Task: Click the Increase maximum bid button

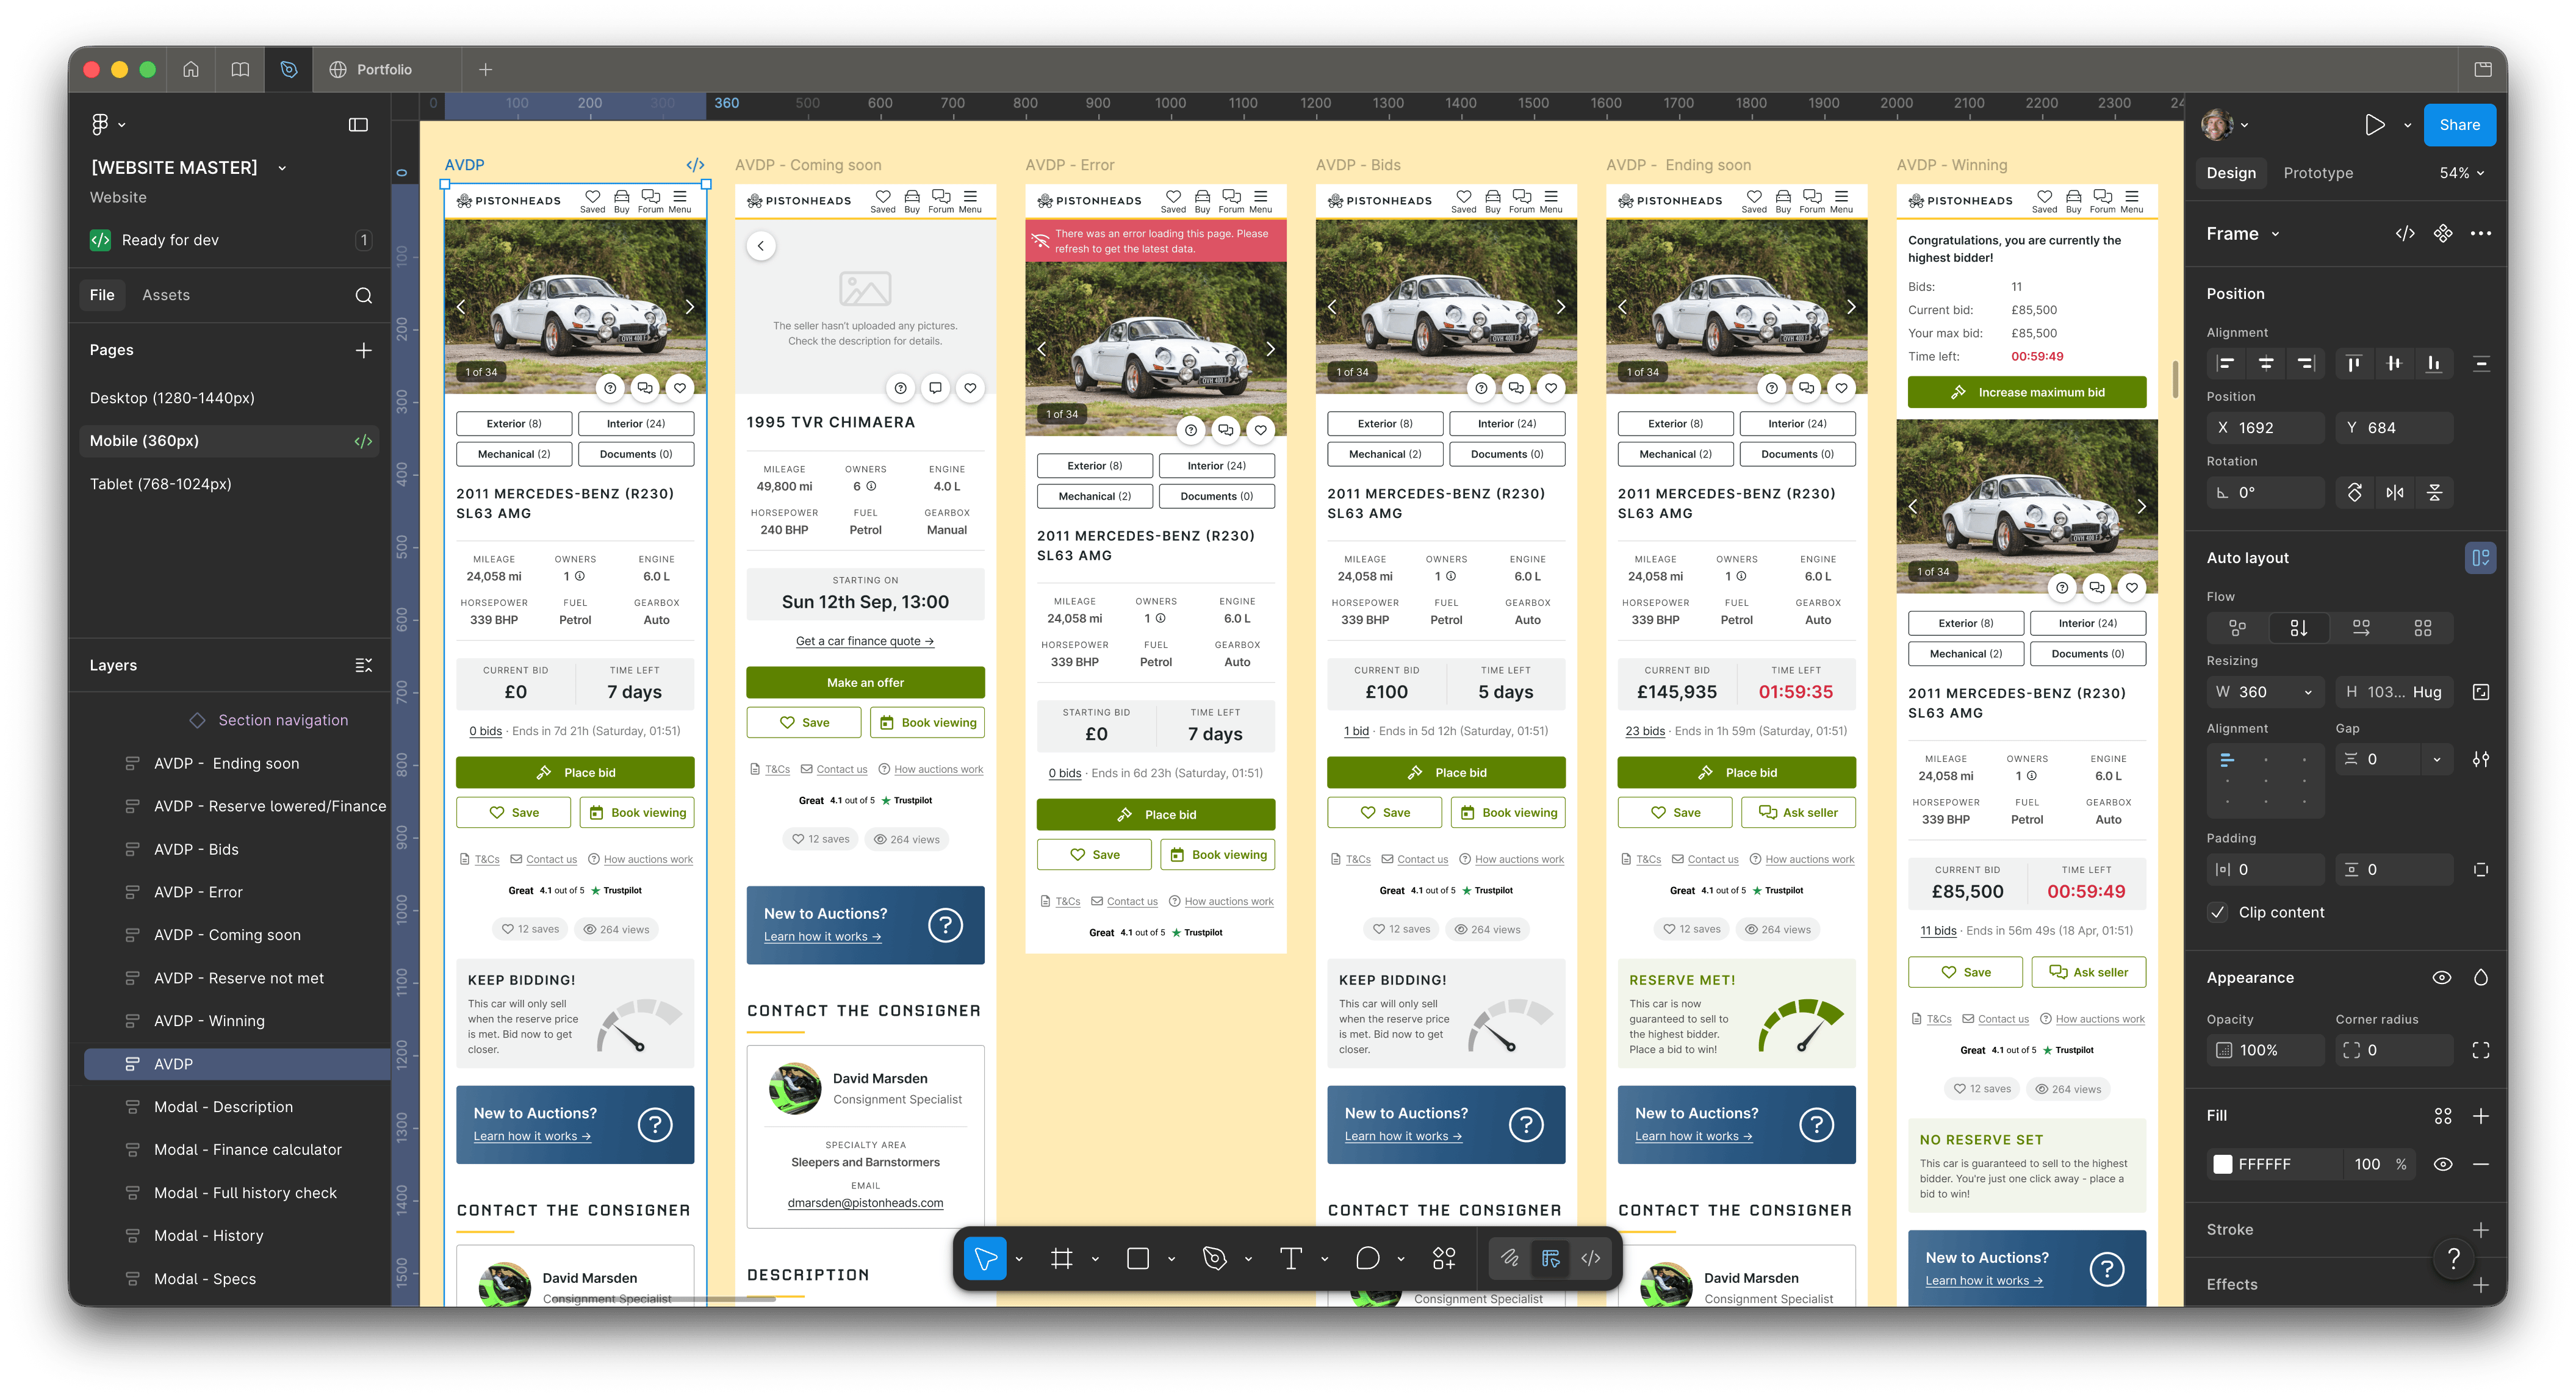Action: pyautogui.click(x=2027, y=392)
